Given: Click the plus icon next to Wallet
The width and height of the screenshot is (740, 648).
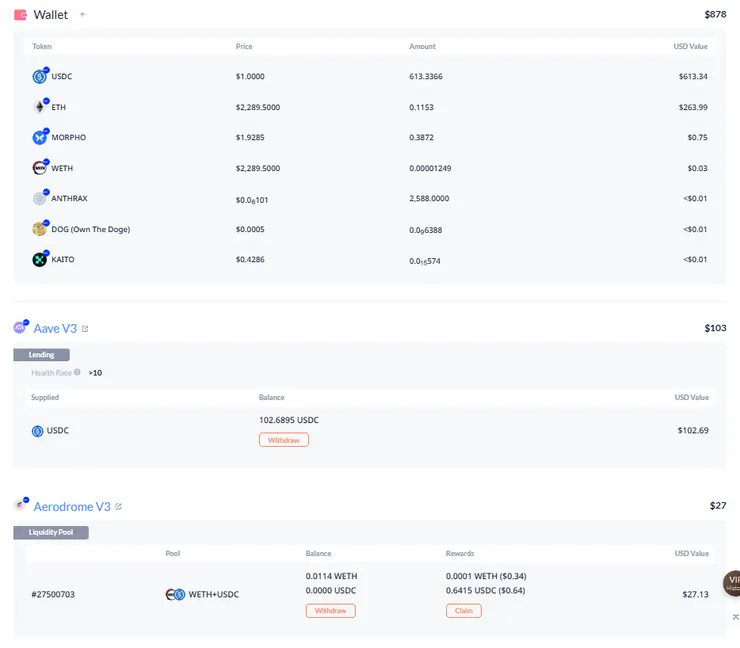Looking at the screenshot, I should [x=83, y=15].
